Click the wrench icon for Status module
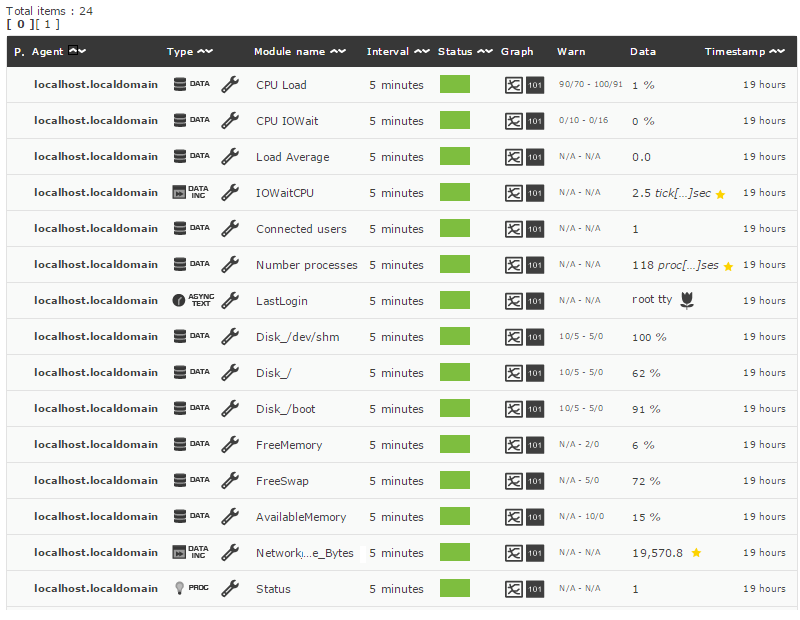 (x=230, y=588)
